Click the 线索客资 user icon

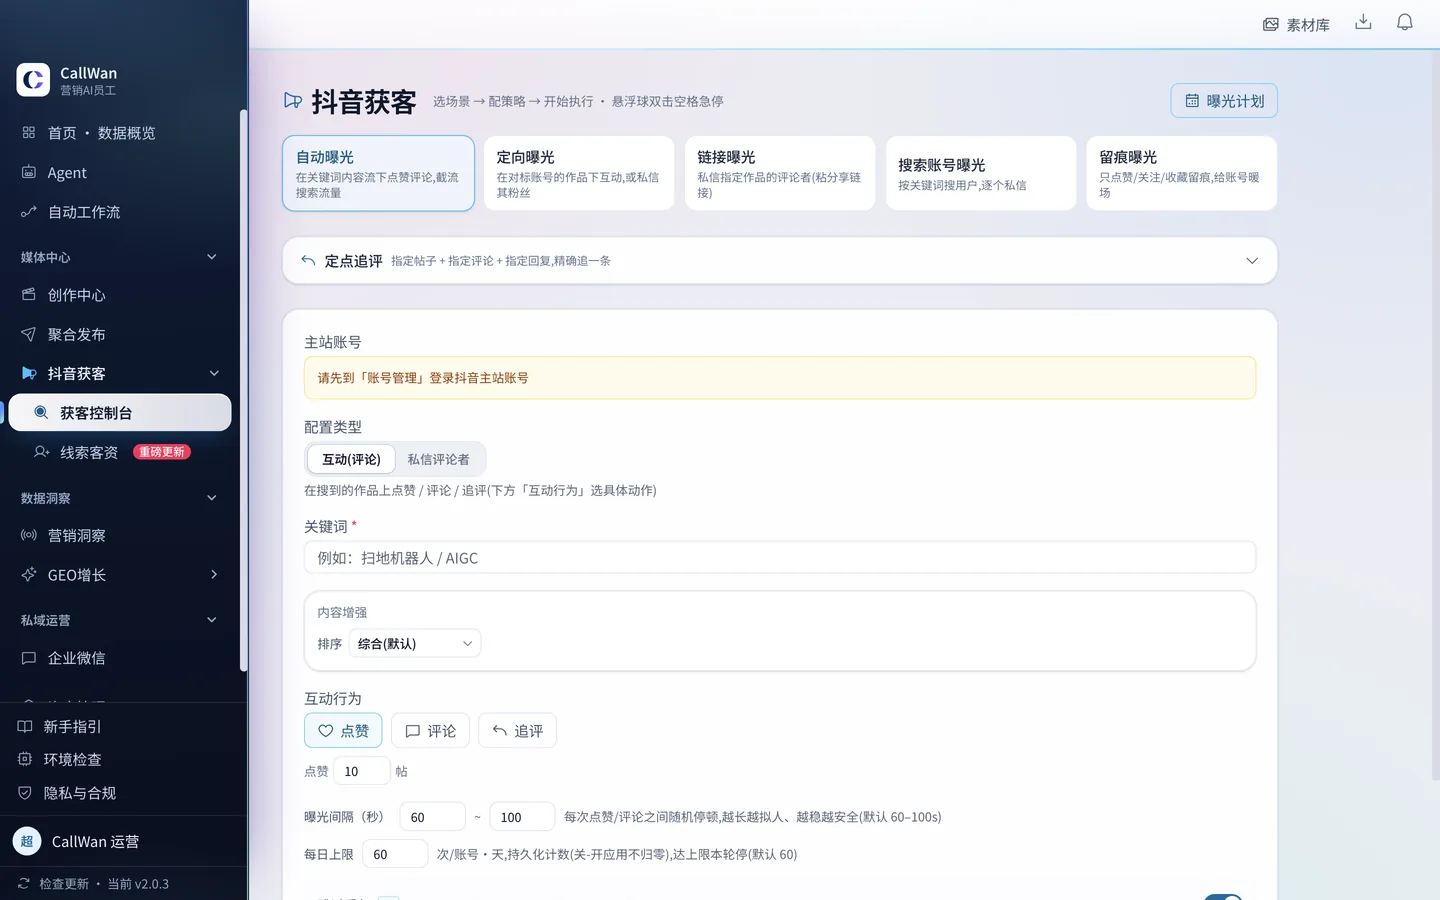[x=41, y=452]
